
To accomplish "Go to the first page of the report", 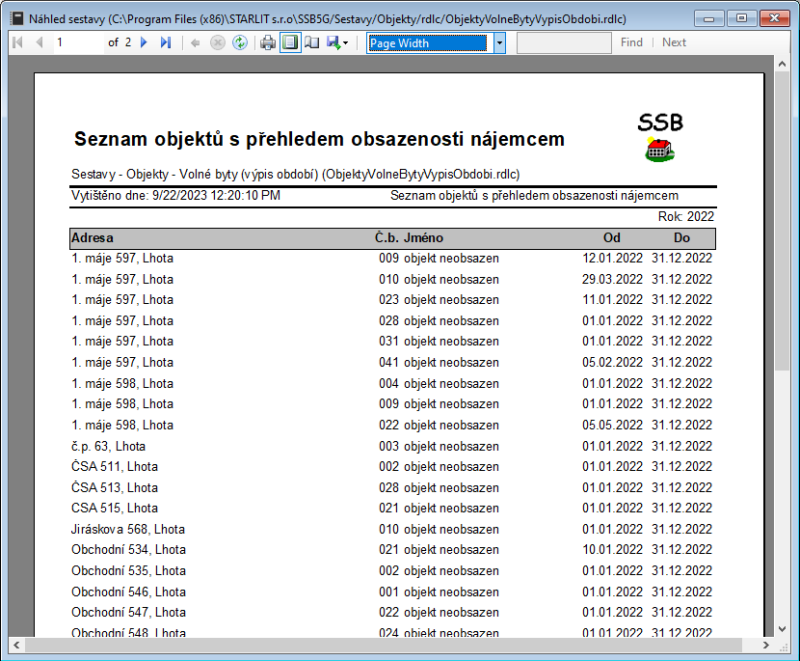I will point(16,42).
